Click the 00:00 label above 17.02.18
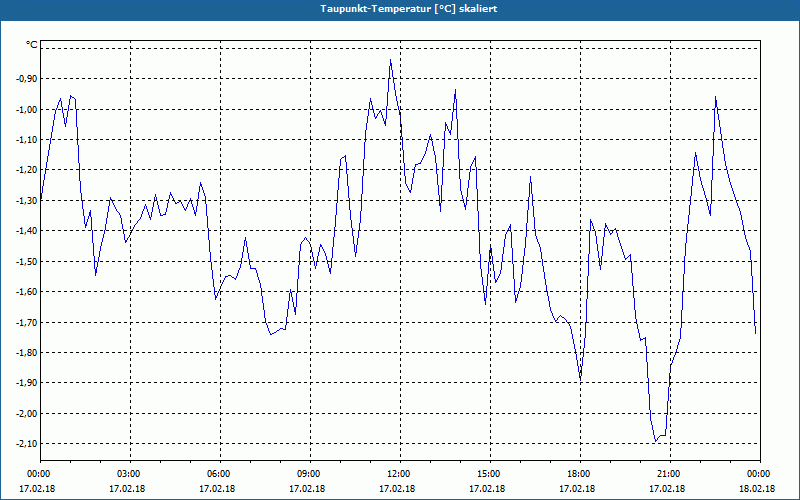Image resolution: width=800 pixels, height=500 pixels. [37, 474]
